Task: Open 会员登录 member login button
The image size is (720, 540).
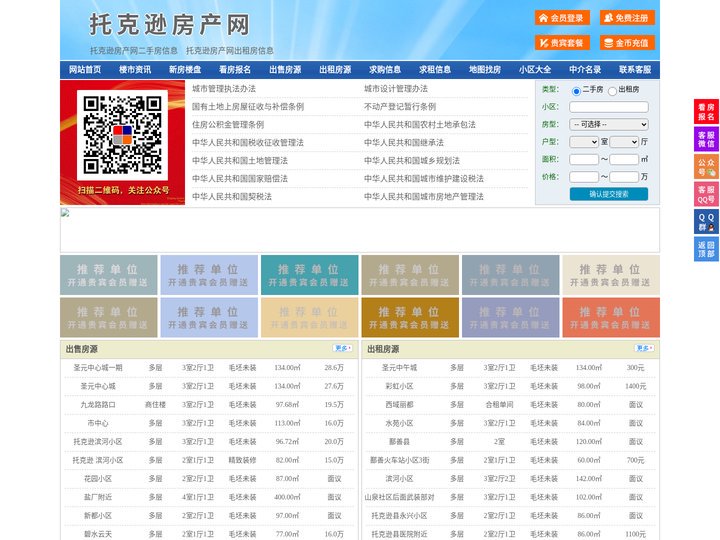Action: point(562,18)
